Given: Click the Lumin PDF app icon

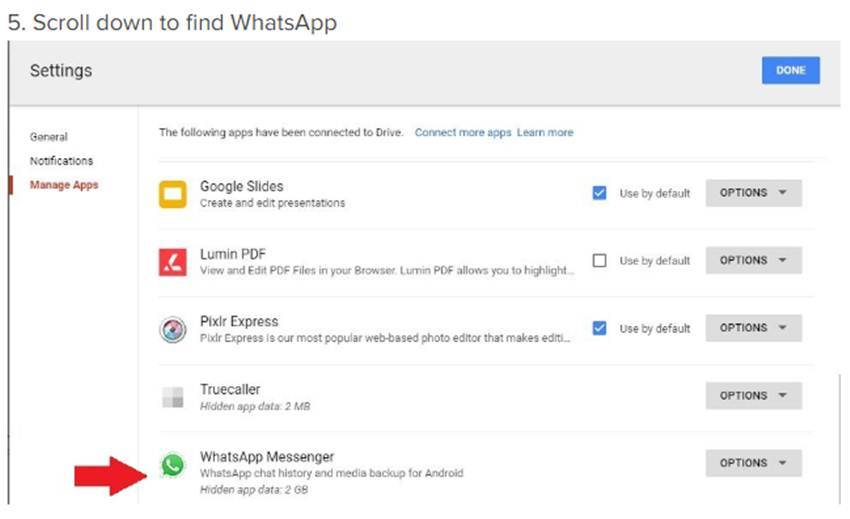Looking at the screenshot, I should point(173,262).
